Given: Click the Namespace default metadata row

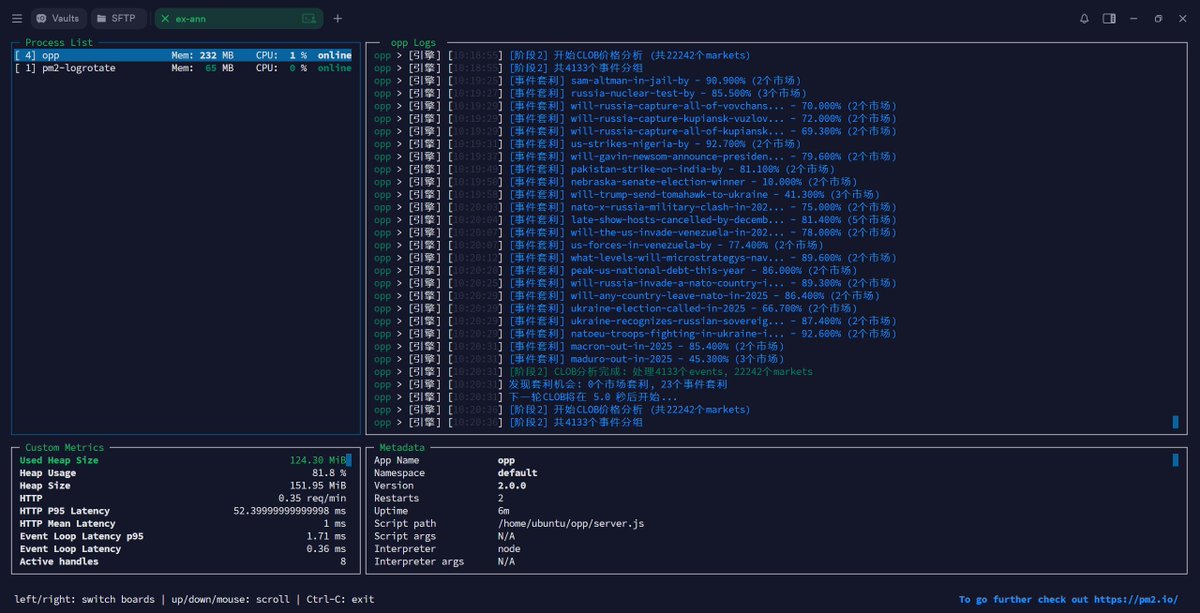Looking at the screenshot, I should pos(456,473).
